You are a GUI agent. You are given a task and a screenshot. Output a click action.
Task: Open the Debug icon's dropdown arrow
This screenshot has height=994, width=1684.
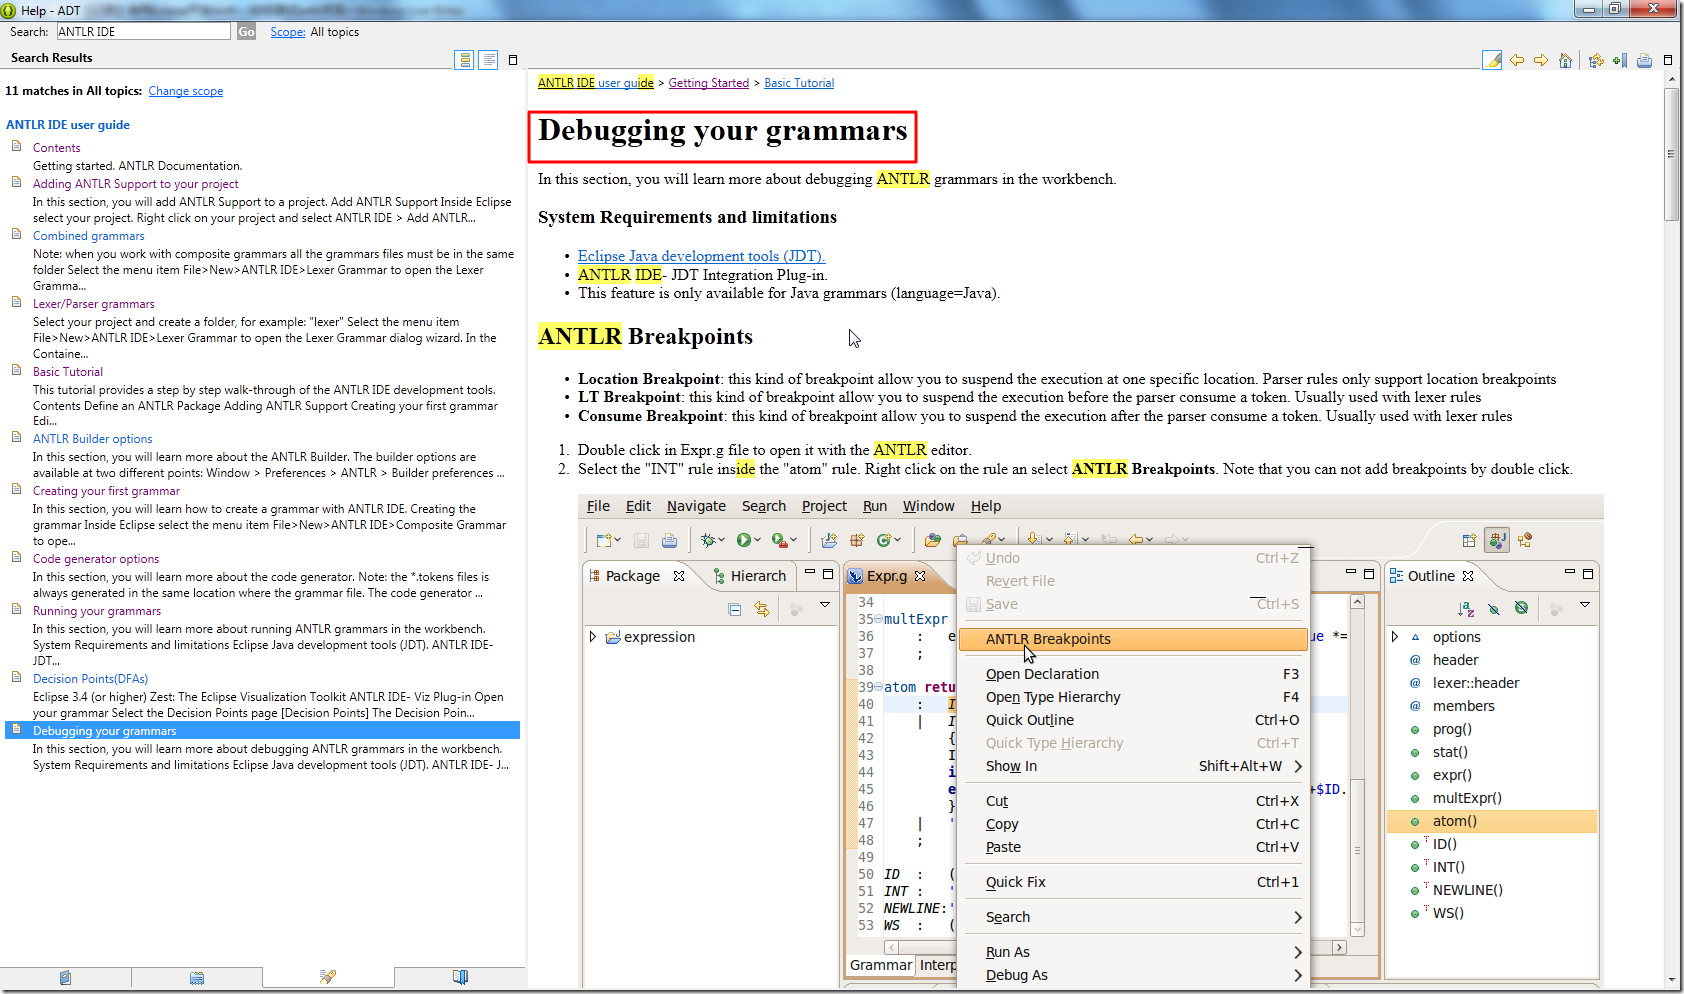722,541
